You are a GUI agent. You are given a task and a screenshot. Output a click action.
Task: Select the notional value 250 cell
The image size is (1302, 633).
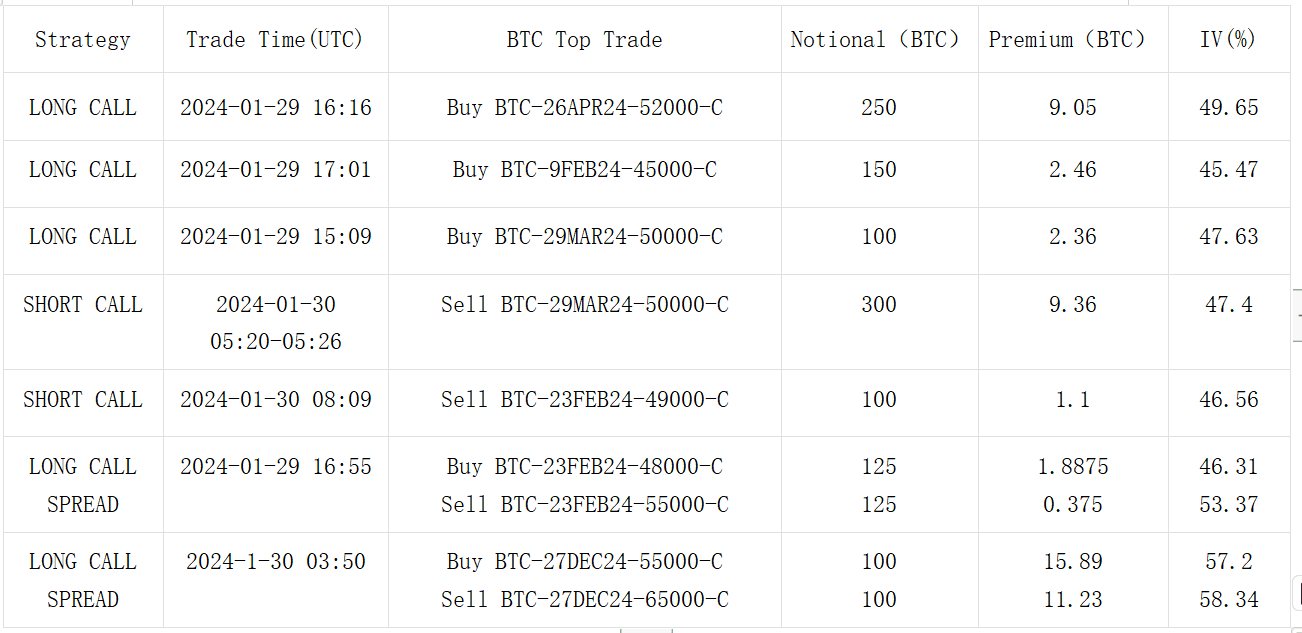point(878,108)
